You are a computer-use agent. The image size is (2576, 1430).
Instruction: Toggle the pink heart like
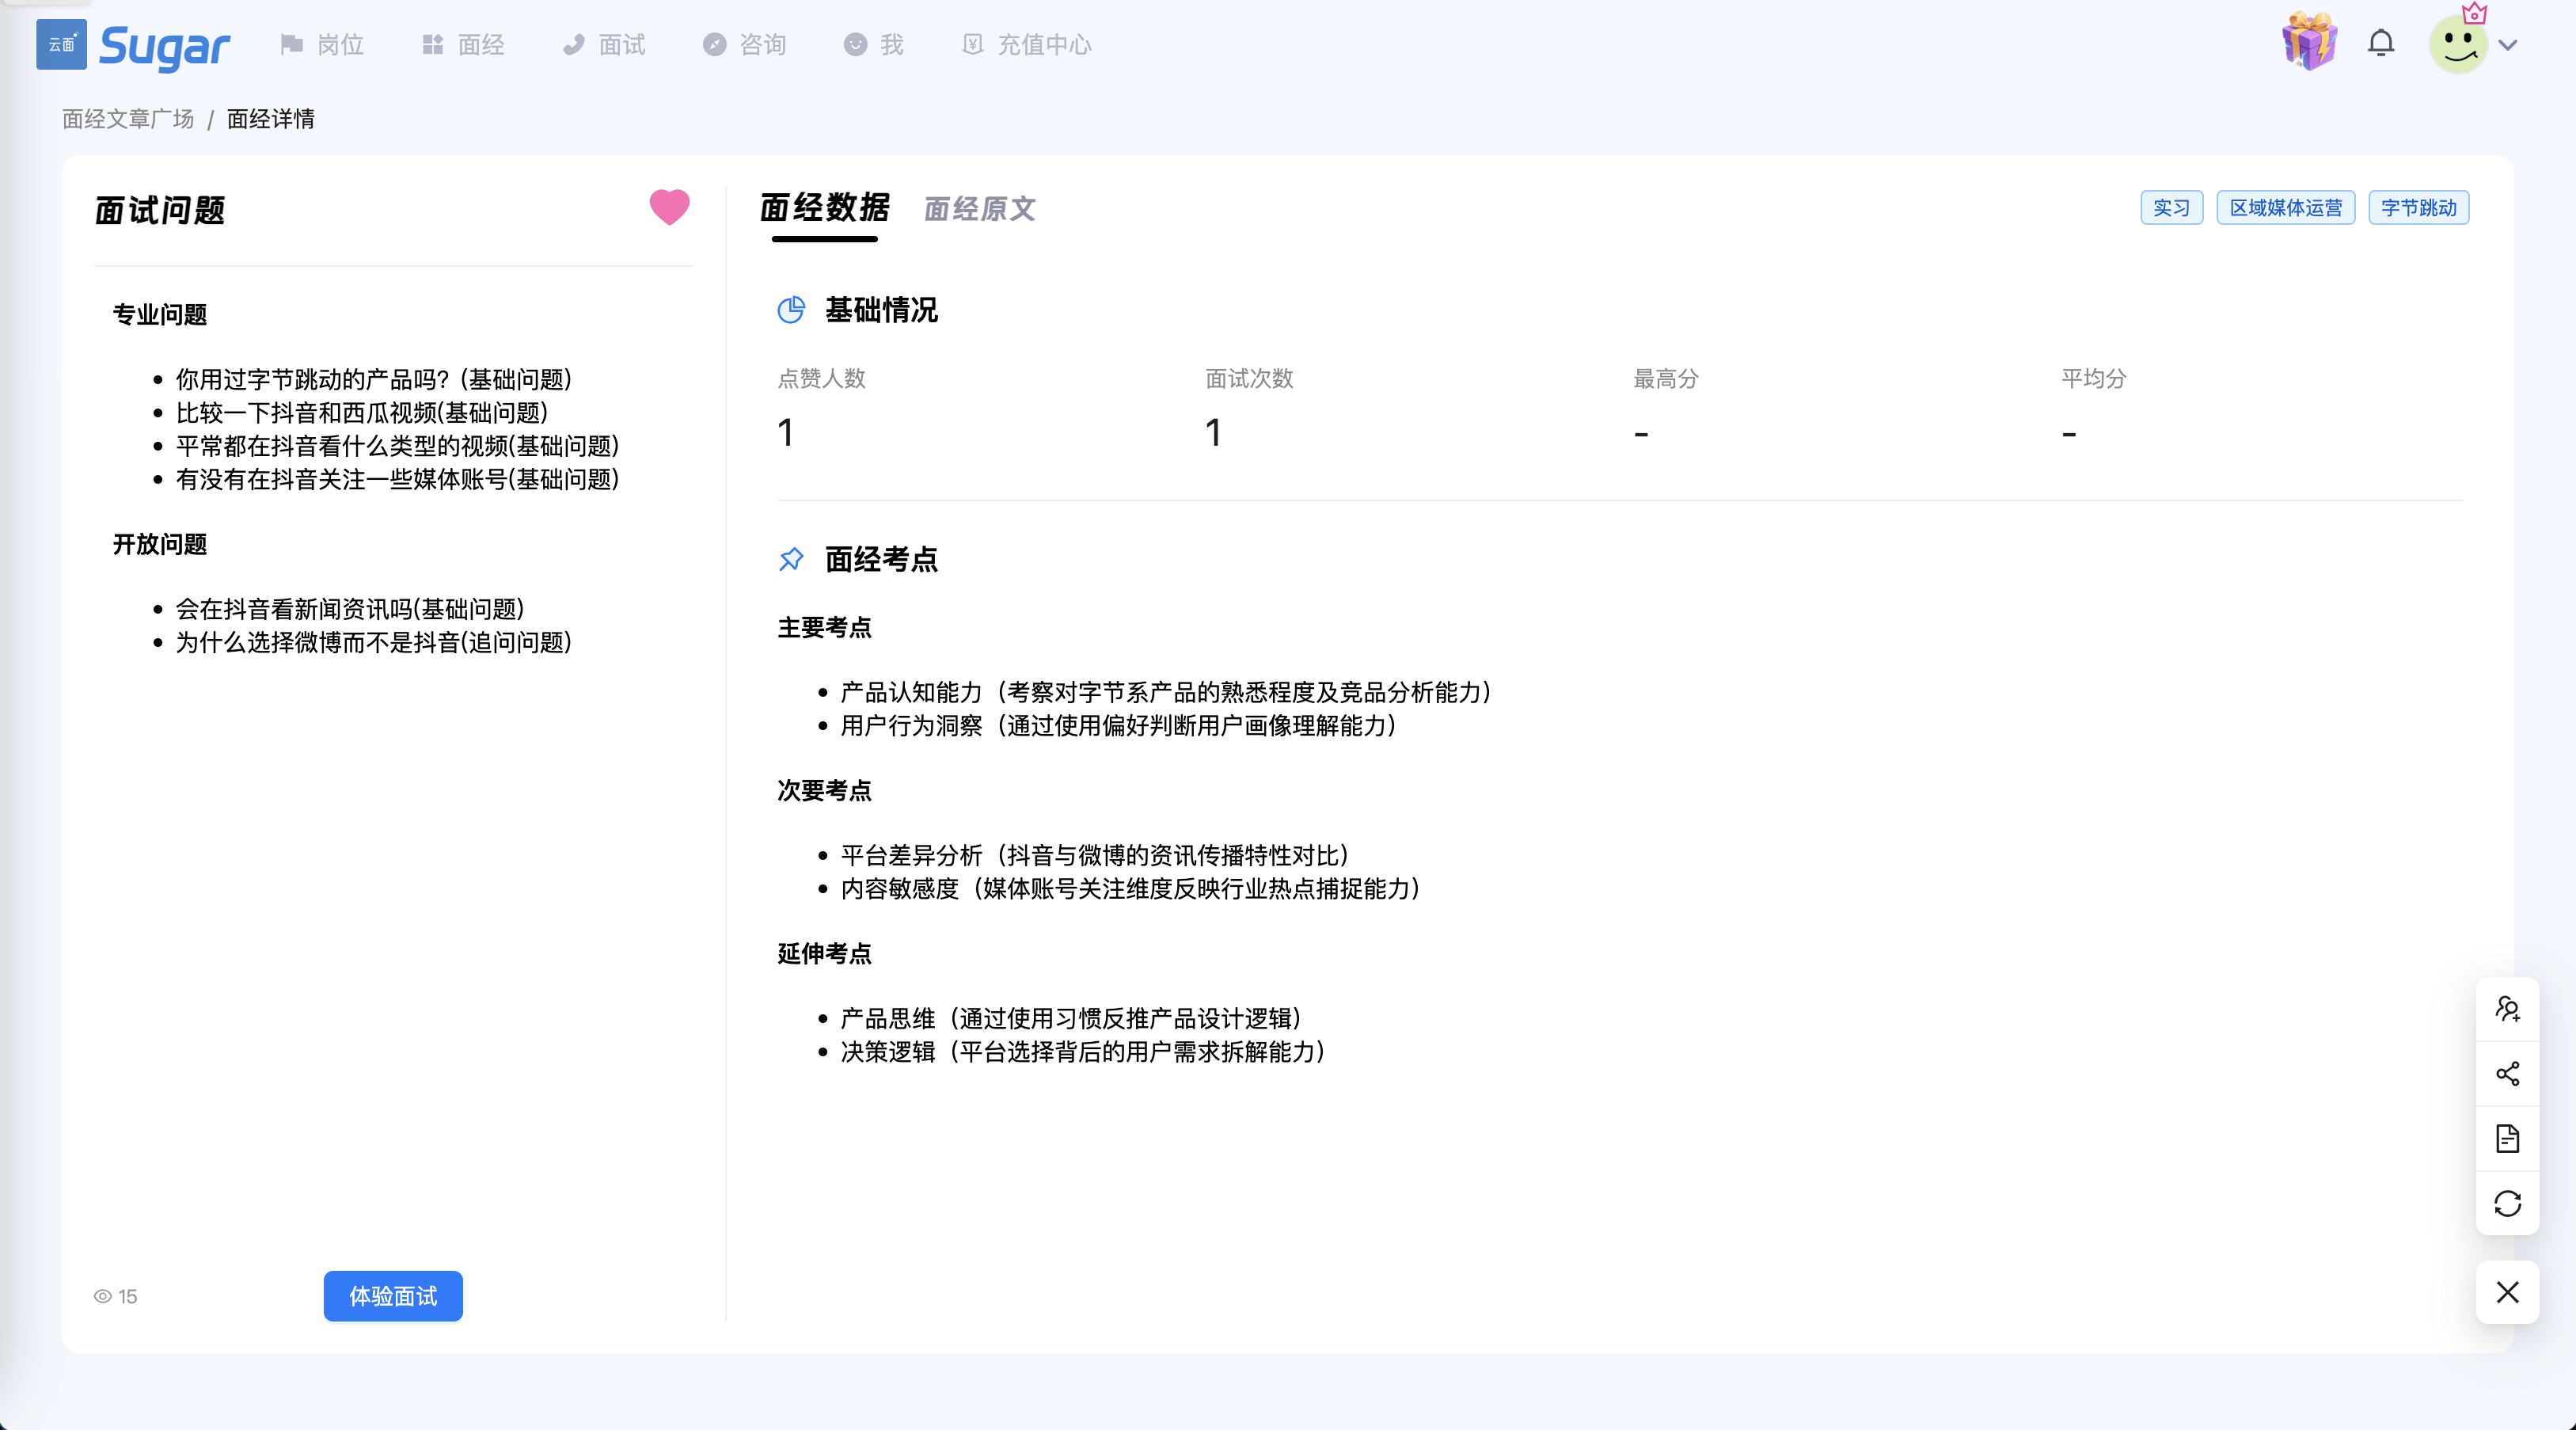click(670, 207)
